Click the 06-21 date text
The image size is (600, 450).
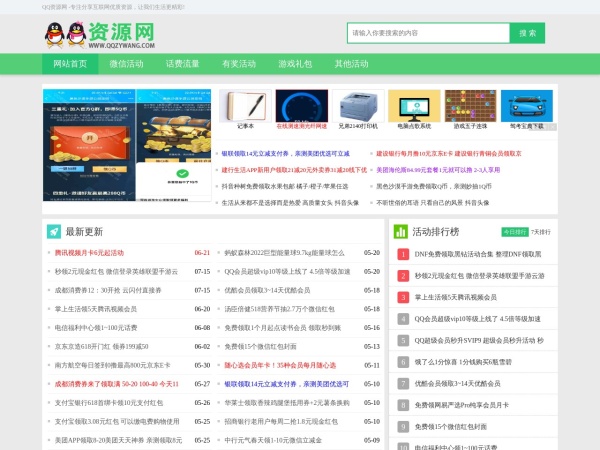(202, 253)
